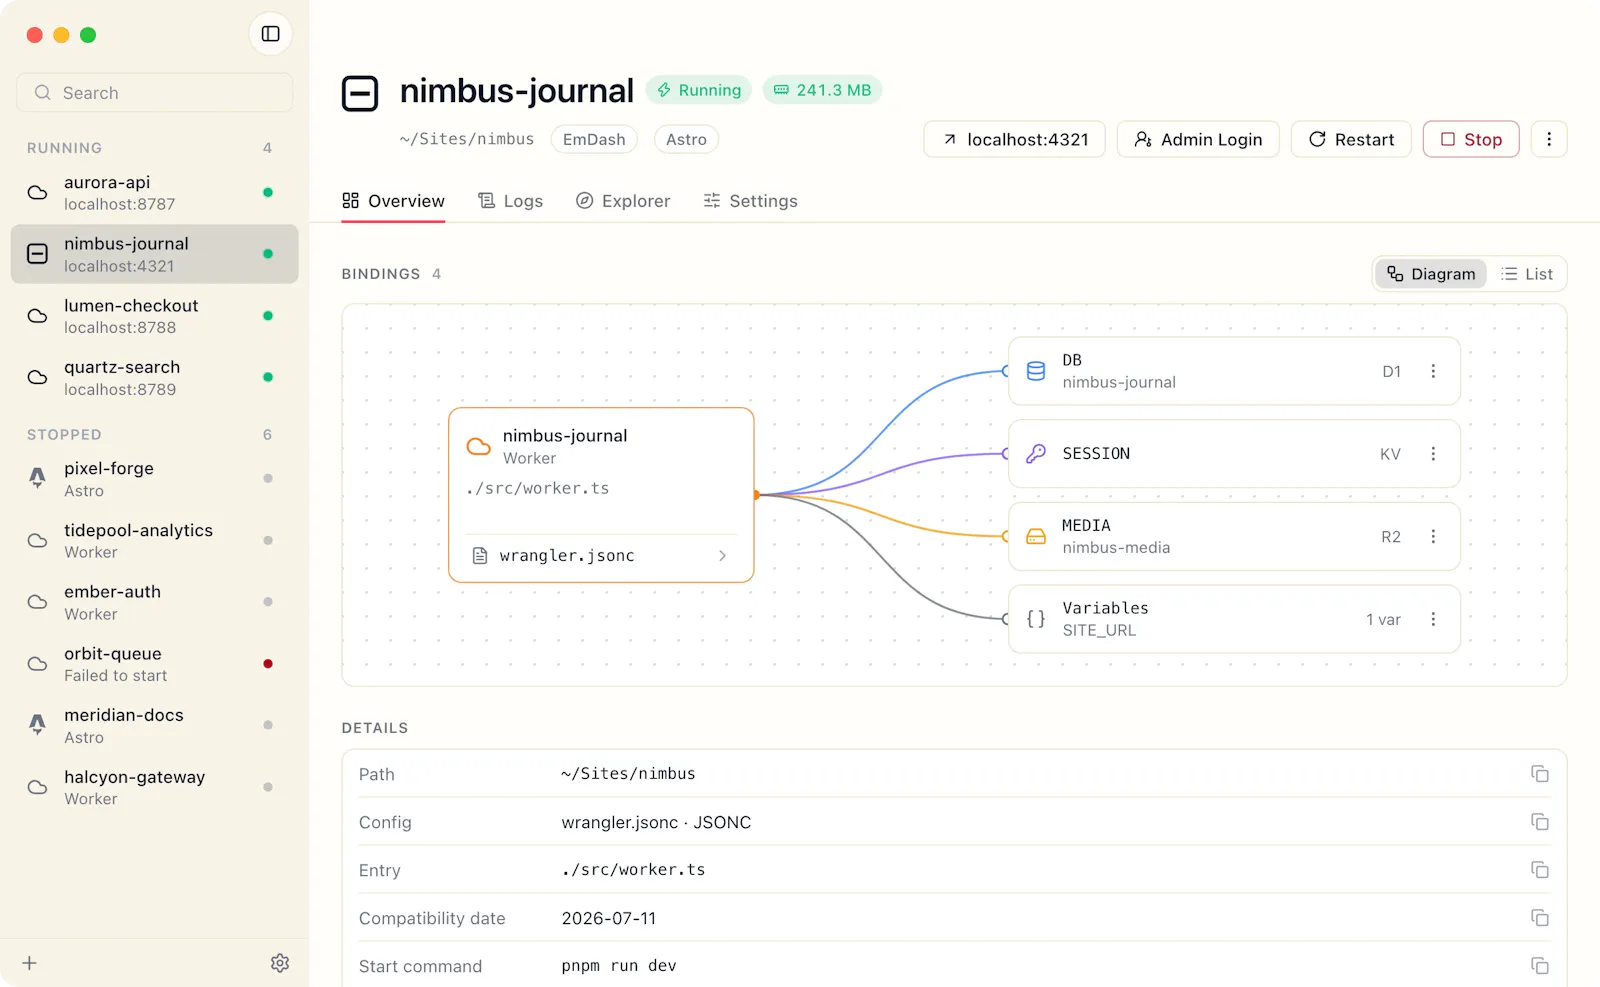Image resolution: width=1600 pixels, height=987 pixels.
Task: Click the Admin Login button
Action: 1198,139
